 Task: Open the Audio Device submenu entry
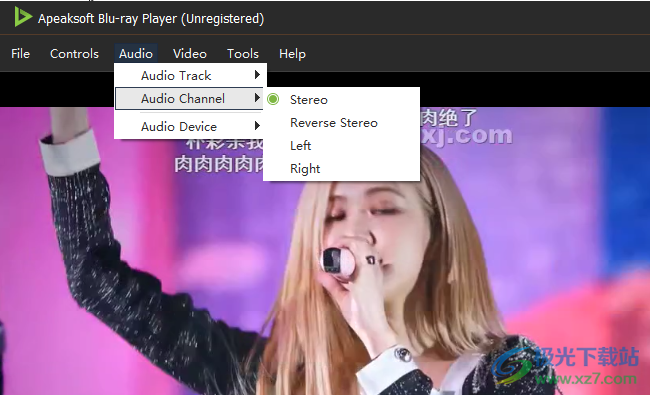coord(190,126)
